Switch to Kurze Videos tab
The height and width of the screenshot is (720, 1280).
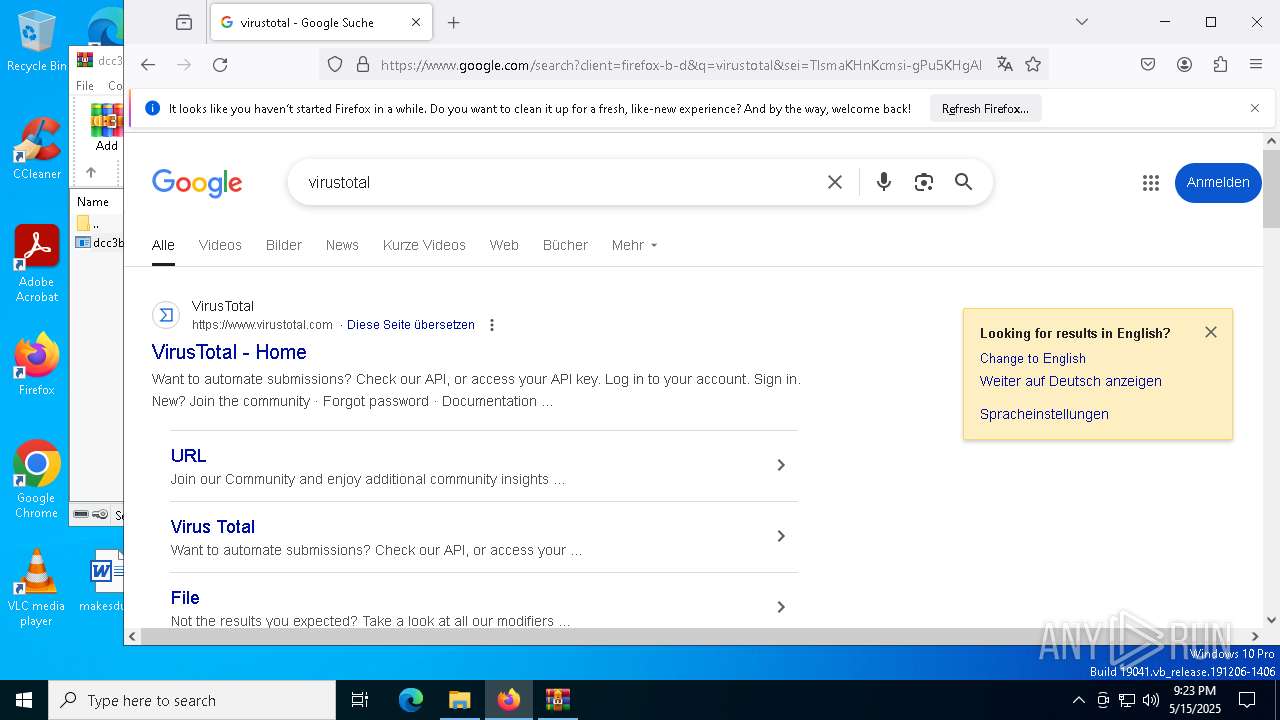424,245
